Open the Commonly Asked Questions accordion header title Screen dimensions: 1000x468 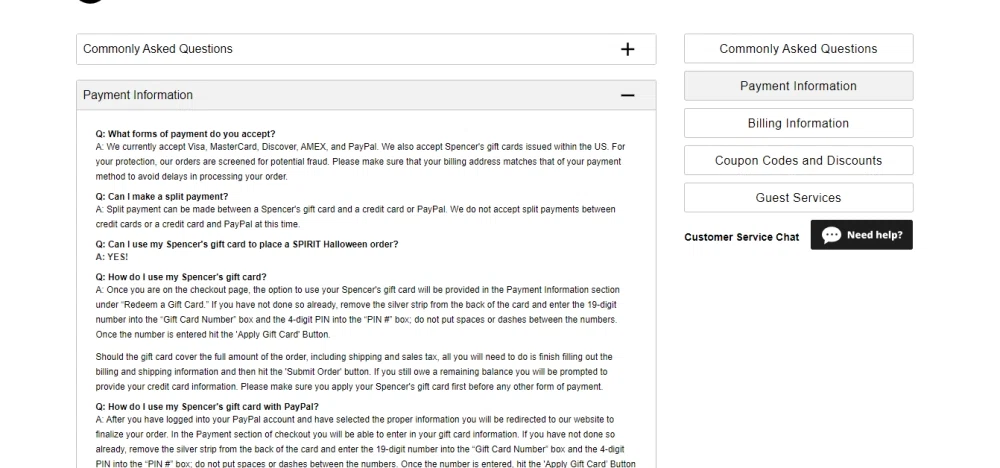[x=158, y=49]
